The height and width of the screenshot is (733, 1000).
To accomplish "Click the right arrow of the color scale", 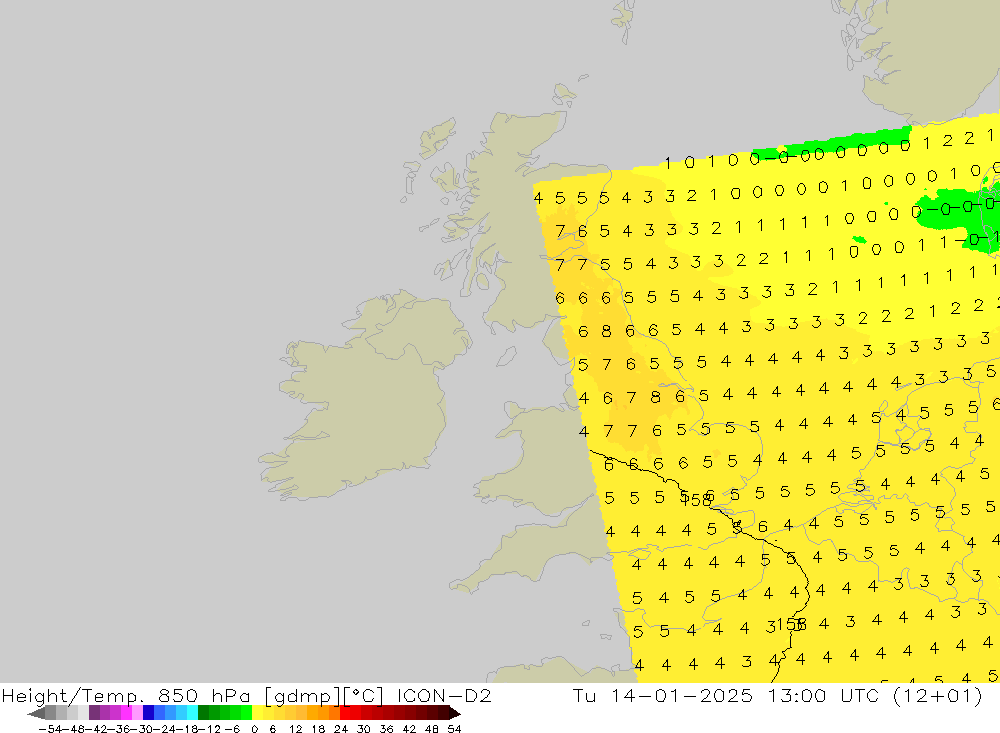I will (x=454, y=713).
